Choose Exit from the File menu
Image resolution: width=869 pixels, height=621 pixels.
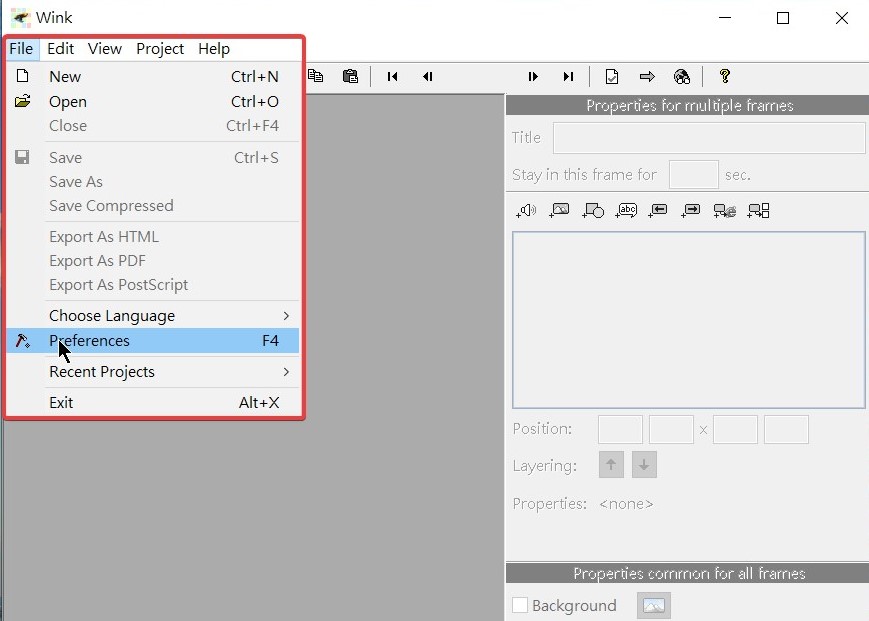153,403
